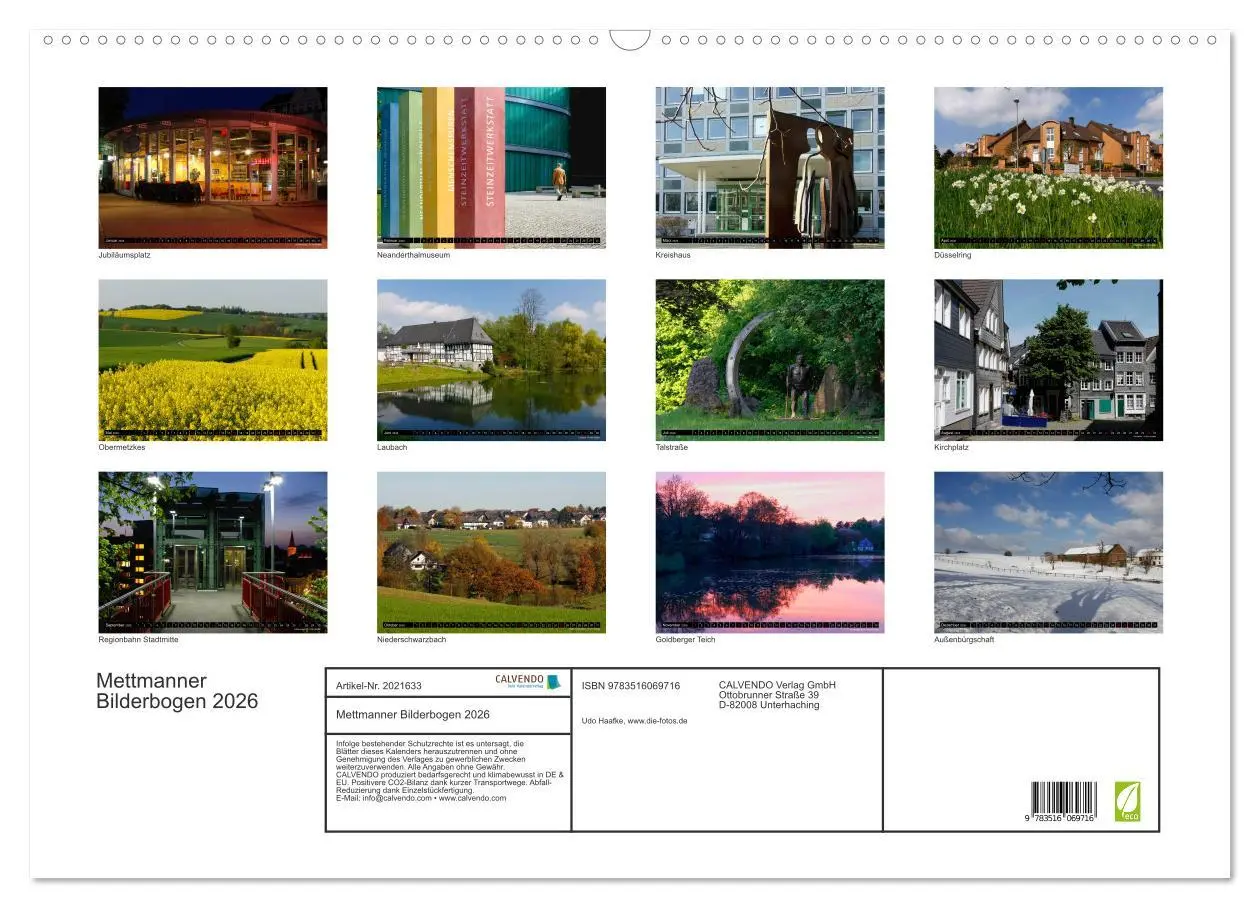Select the Außenbürgschaft snow photo

(x=1048, y=552)
